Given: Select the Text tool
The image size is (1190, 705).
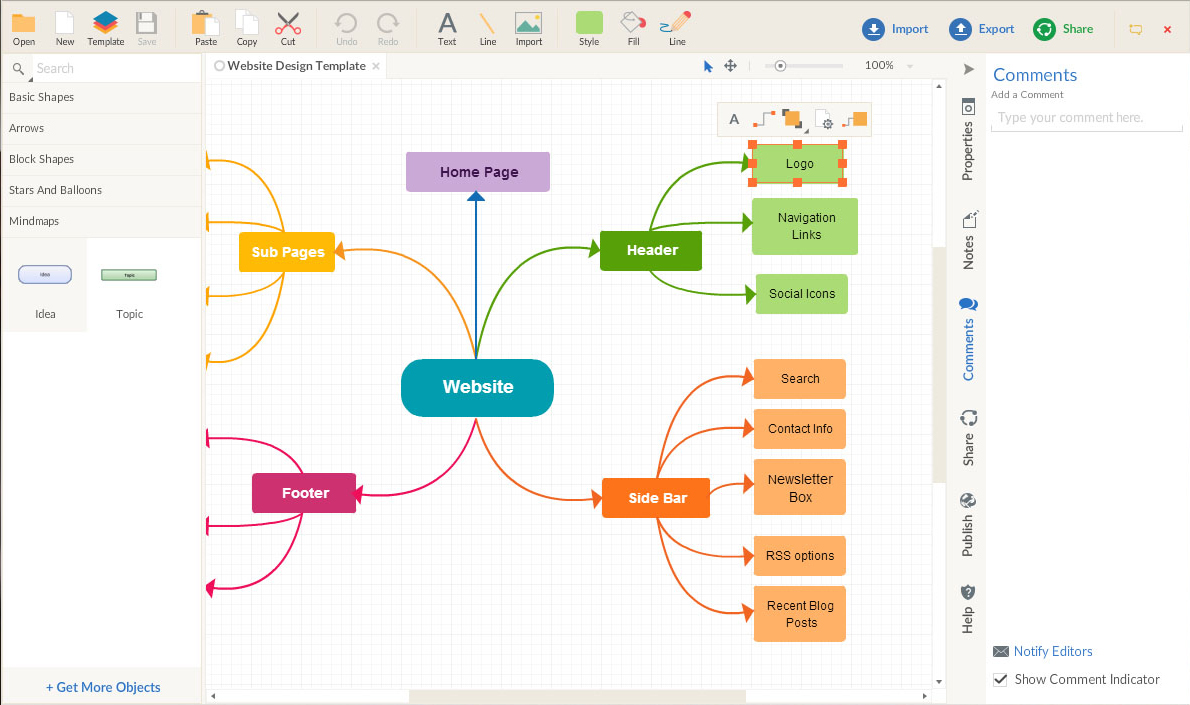Looking at the screenshot, I should point(447,24).
